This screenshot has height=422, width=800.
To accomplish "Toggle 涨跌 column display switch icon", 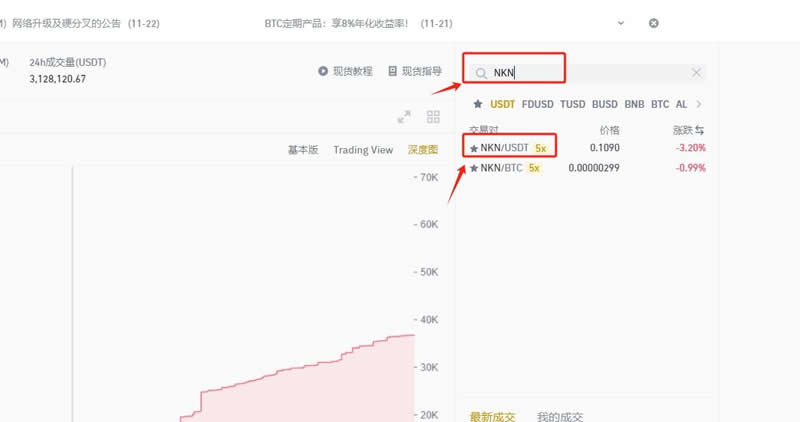I will [700, 130].
